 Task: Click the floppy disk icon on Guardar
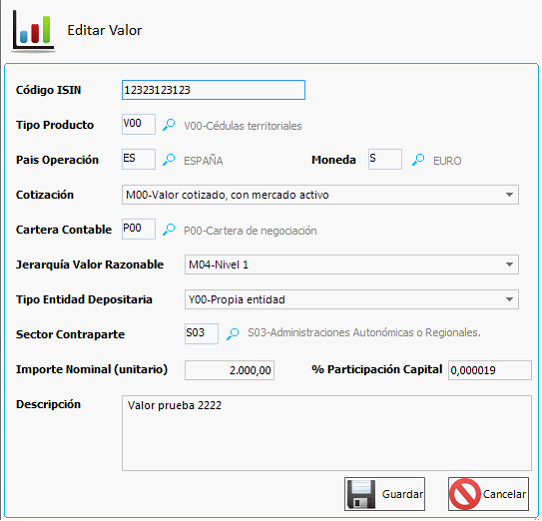[x=361, y=494]
